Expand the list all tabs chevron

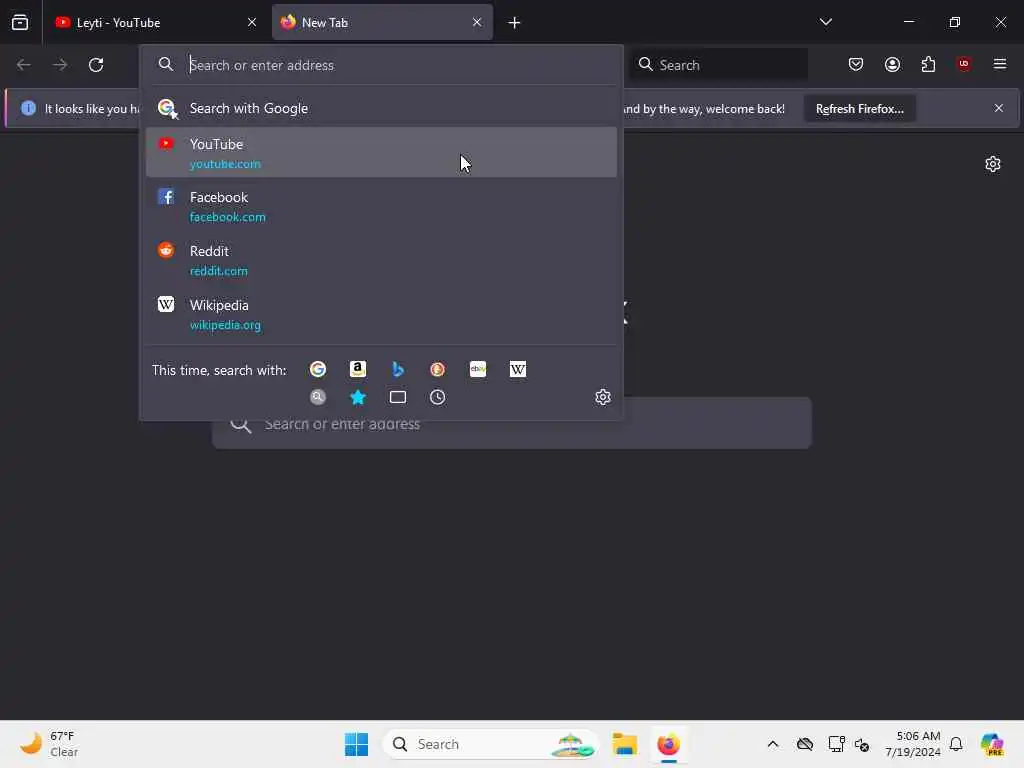click(825, 22)
